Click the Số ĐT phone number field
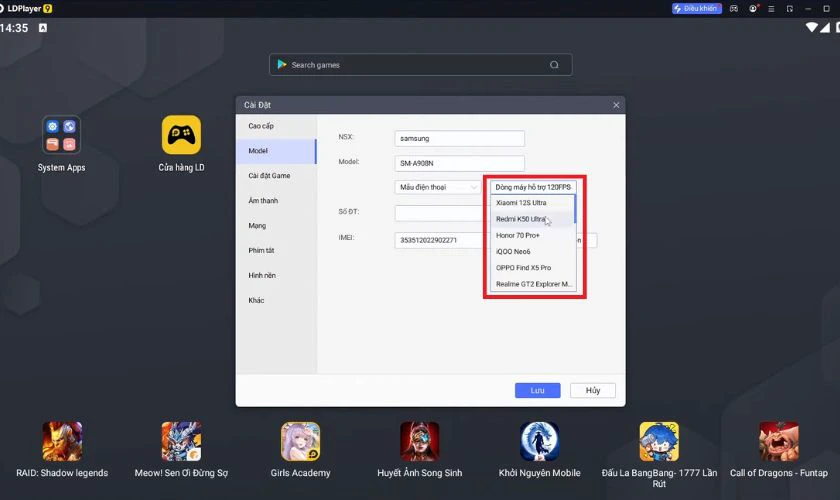The width and height of the screenshot is (840, 500). pos(439,213)
